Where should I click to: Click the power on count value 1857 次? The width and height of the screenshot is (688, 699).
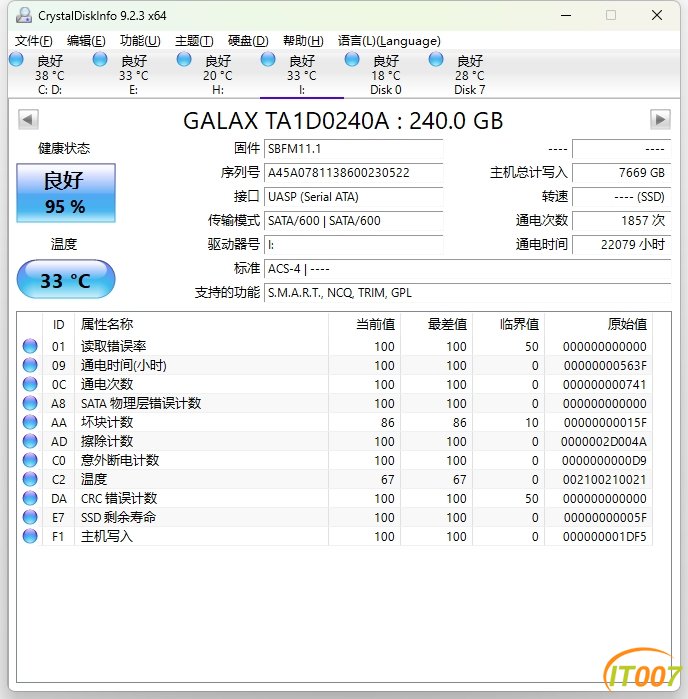[x=622, y=221]
